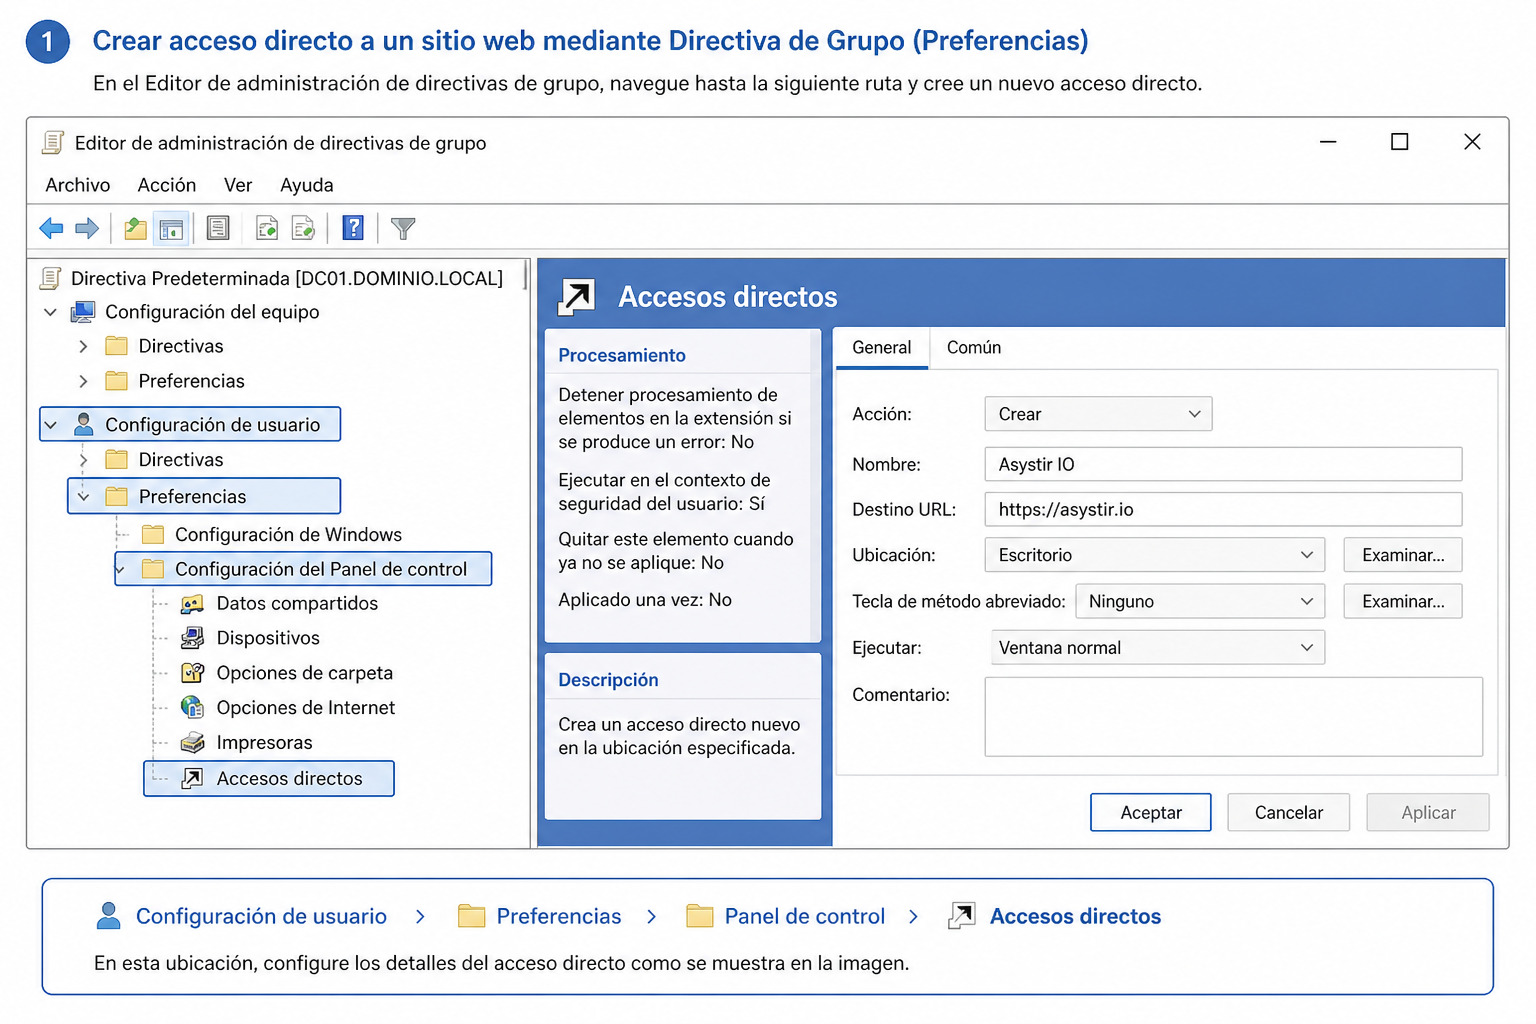Click the Accesos directos tree shortcut icon
The width and height of the screenshot is (1536, 1024).
192,779
